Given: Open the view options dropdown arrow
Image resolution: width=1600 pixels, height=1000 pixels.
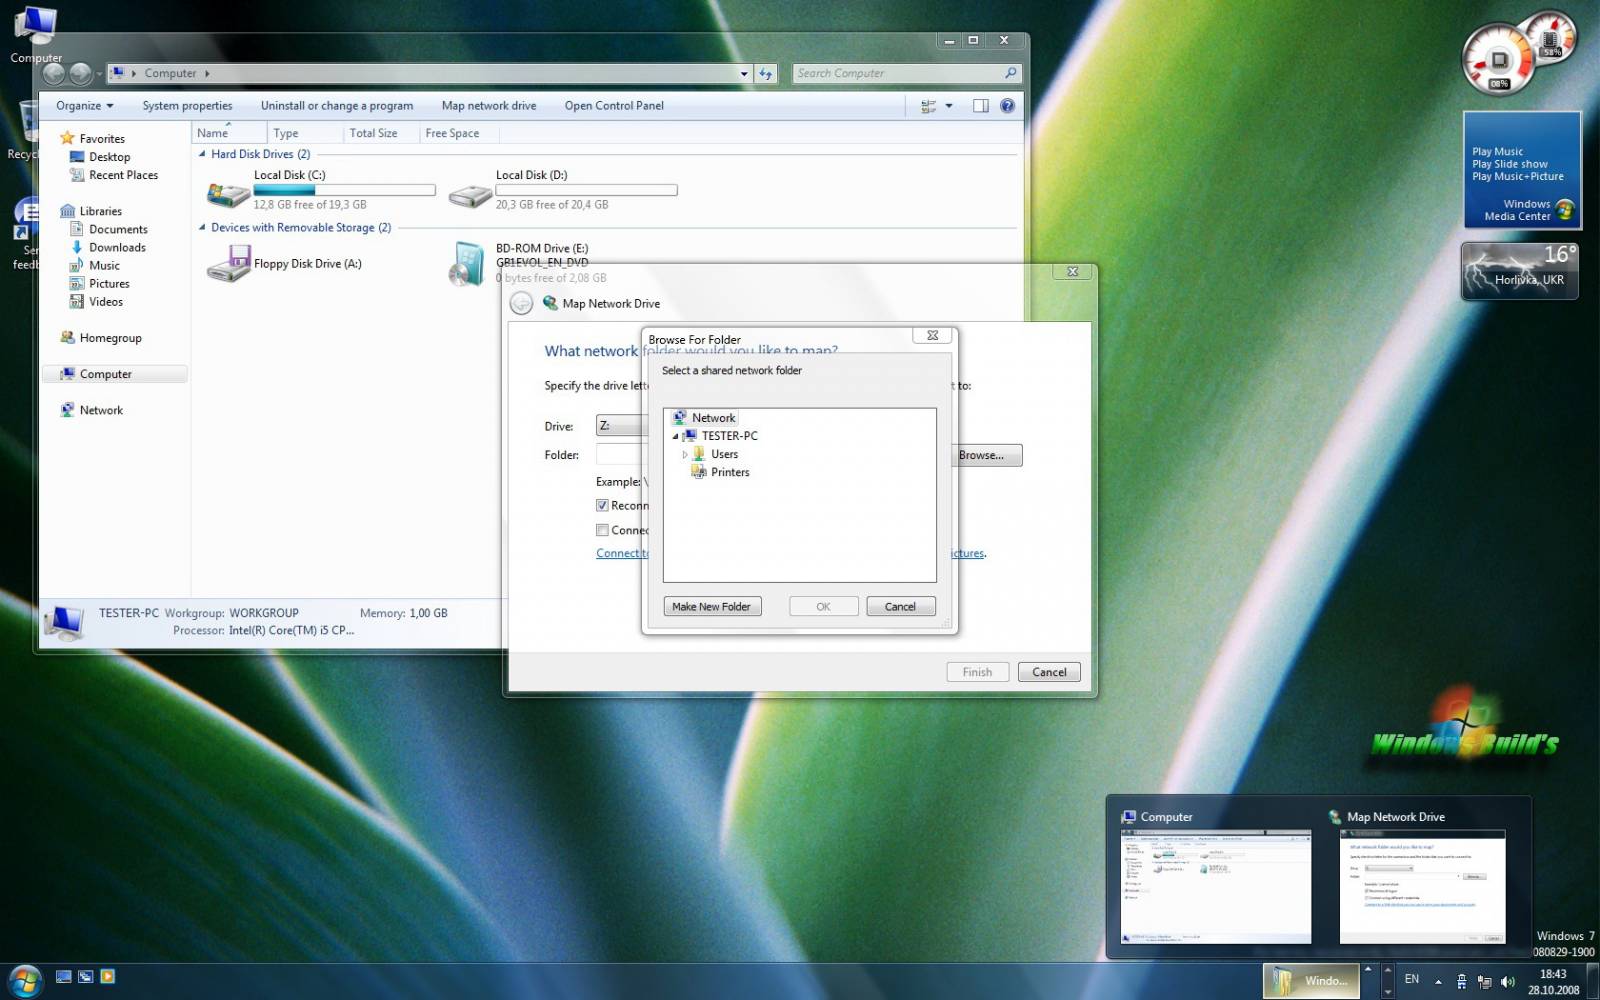Looking at the screenshot, I should (x=949, y=105).
